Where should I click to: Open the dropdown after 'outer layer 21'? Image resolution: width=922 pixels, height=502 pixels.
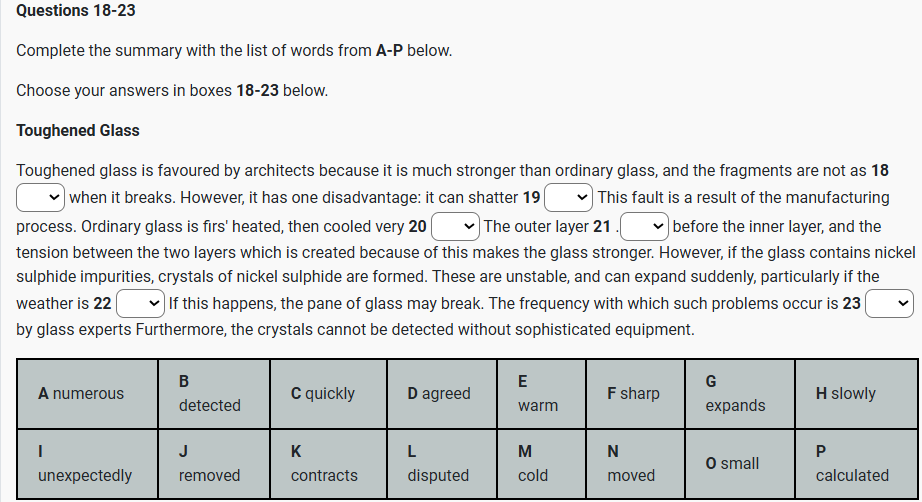tap(644, 226)
